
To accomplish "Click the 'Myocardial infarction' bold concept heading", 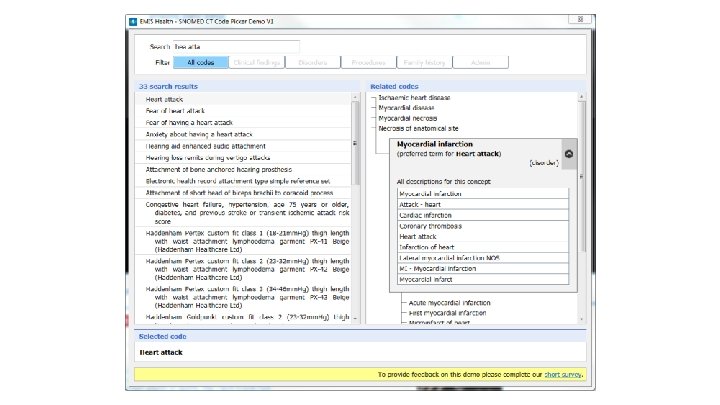I will click(x=434, y=144).
